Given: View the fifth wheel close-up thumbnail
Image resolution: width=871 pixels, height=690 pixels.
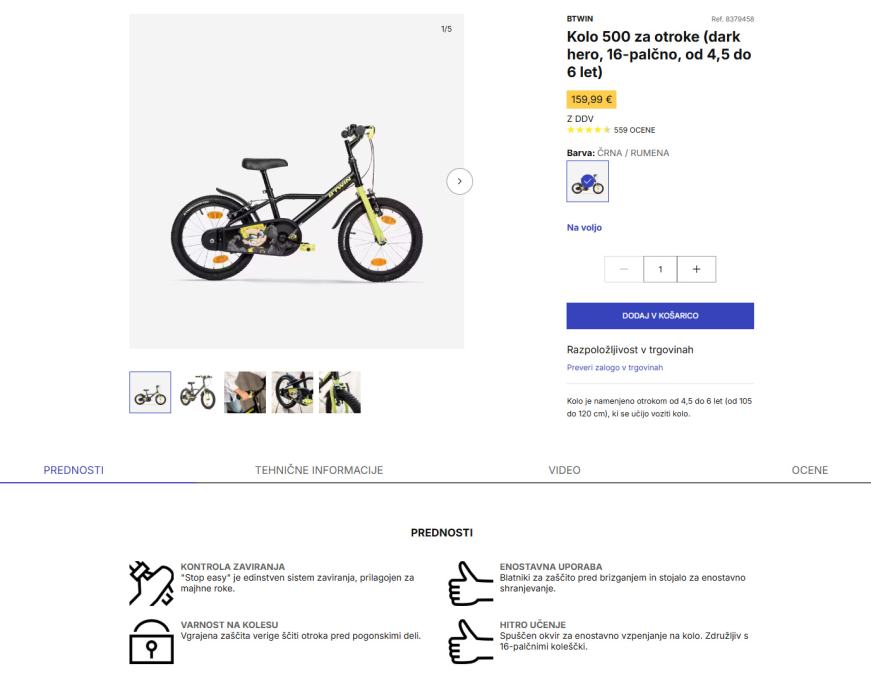Looking at the screenshot, I should click(340, 392).
